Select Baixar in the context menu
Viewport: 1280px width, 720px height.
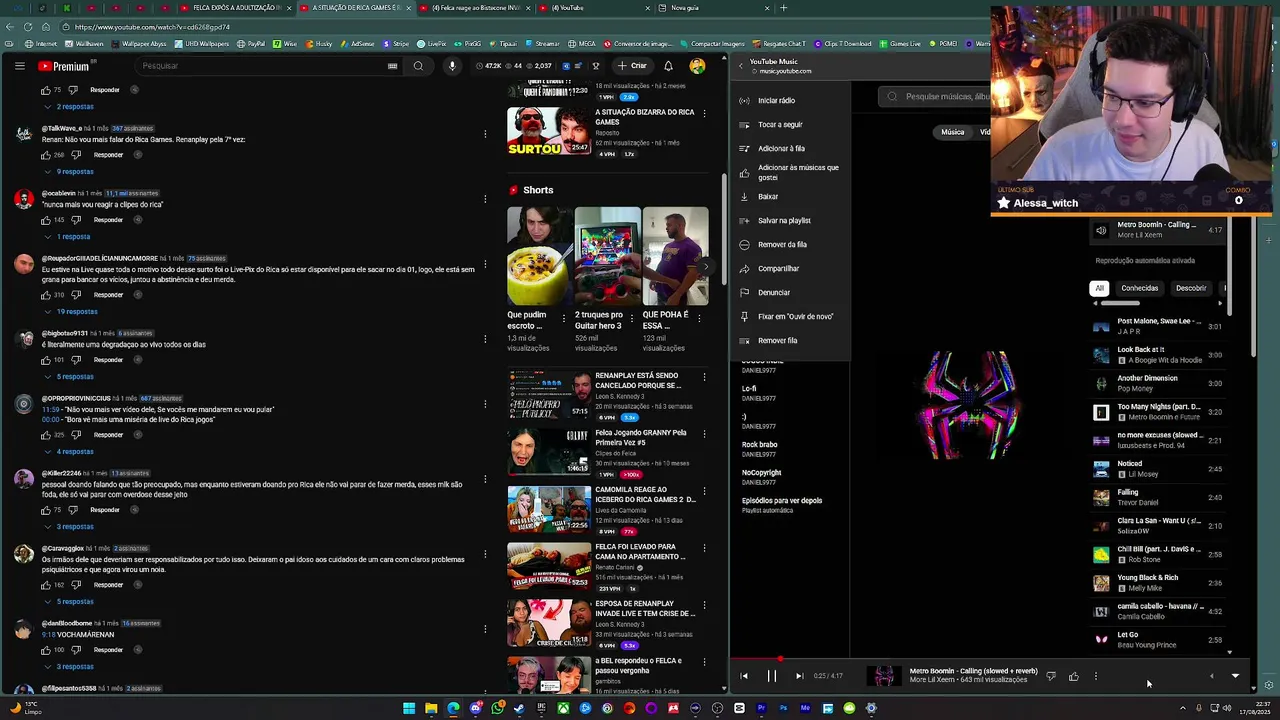coord(789,197)
